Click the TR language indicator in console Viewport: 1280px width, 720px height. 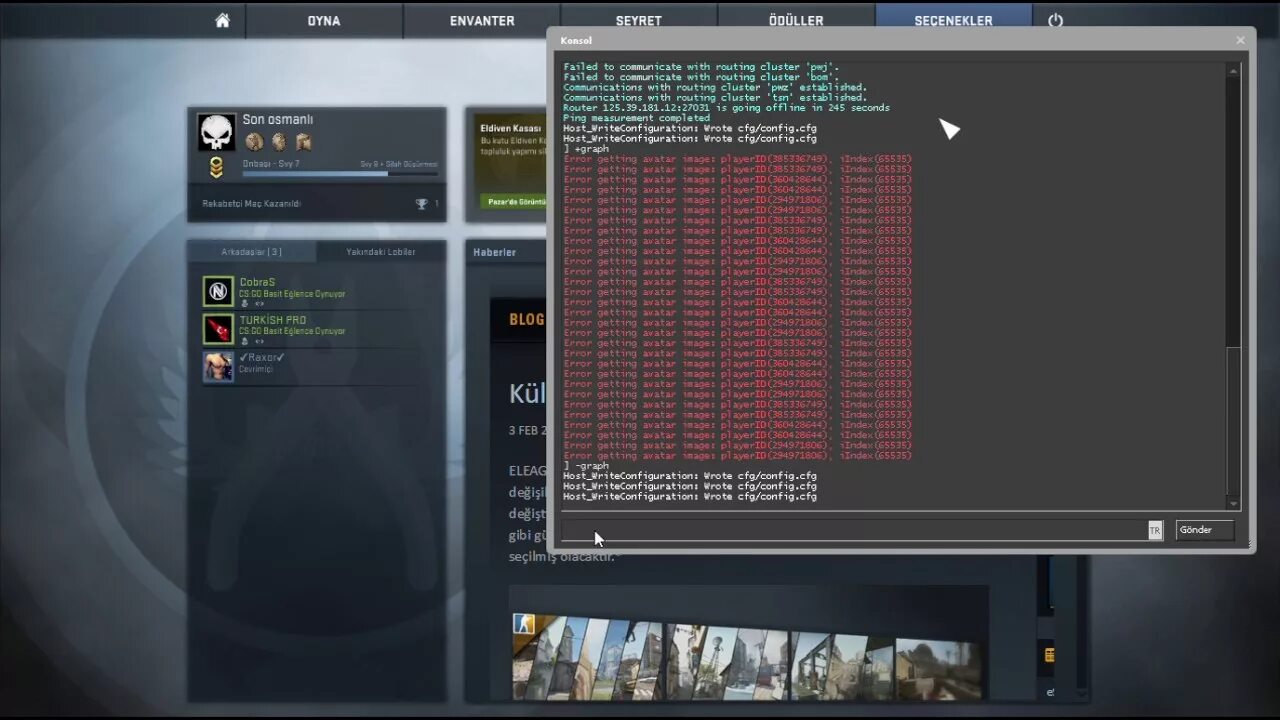(x=1155, y=531)
